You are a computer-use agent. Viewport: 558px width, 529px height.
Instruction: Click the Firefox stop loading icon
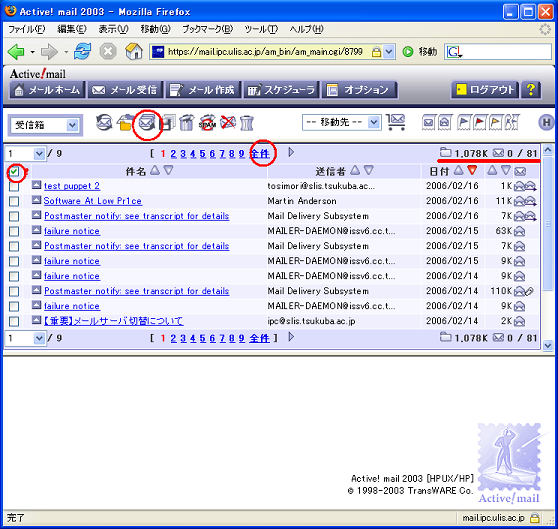click(108, 52)
